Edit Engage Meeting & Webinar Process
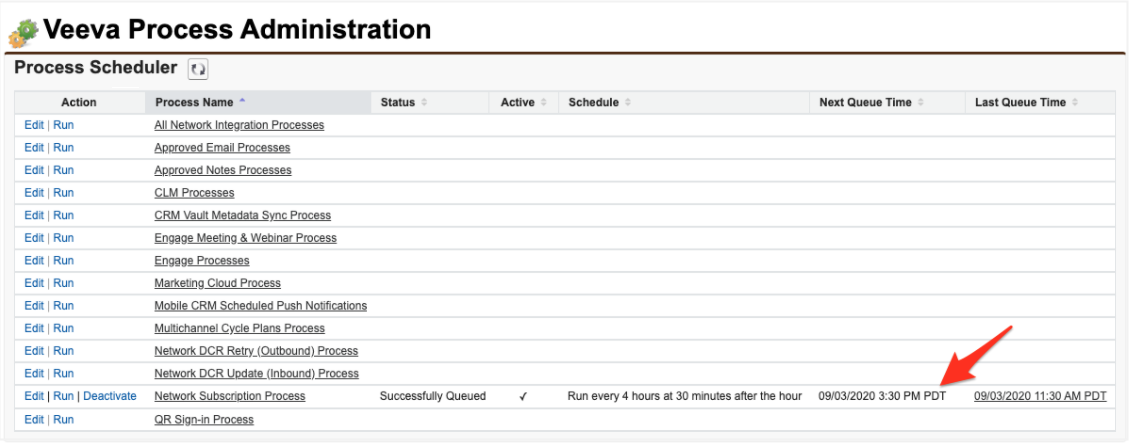Screen dimensions: 1129x445 point(34,238)
